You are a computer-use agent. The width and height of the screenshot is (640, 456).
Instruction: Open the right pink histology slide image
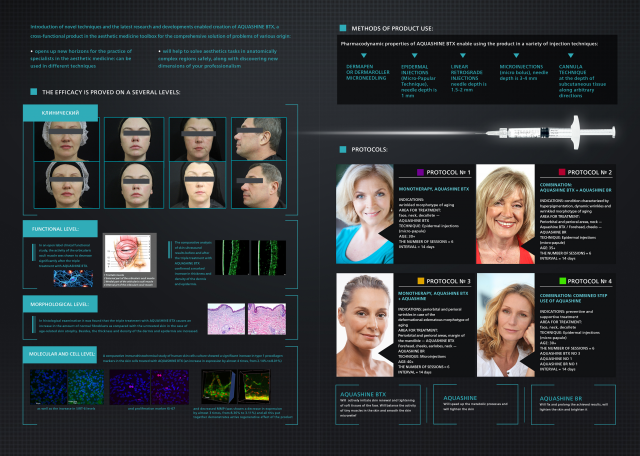(267, 319)
